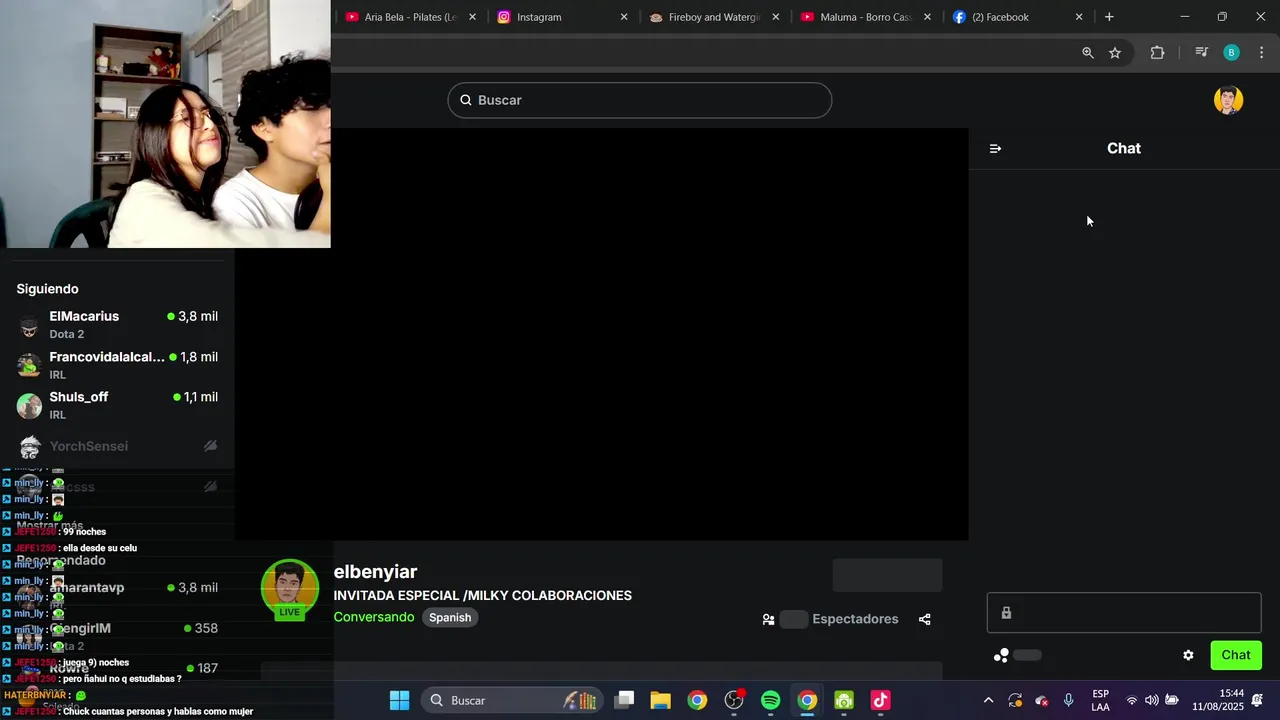Click the Buscar search field
The image size is (1280, 720).
[640, 100]
